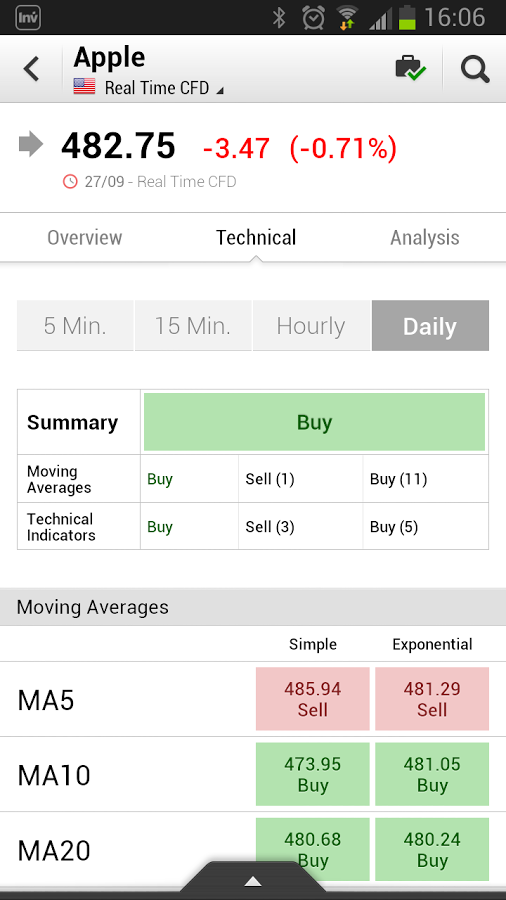The height and width of the screenshot is (900, 506).
Task: Switch to the Overview tab
Action: coord(84,238)
